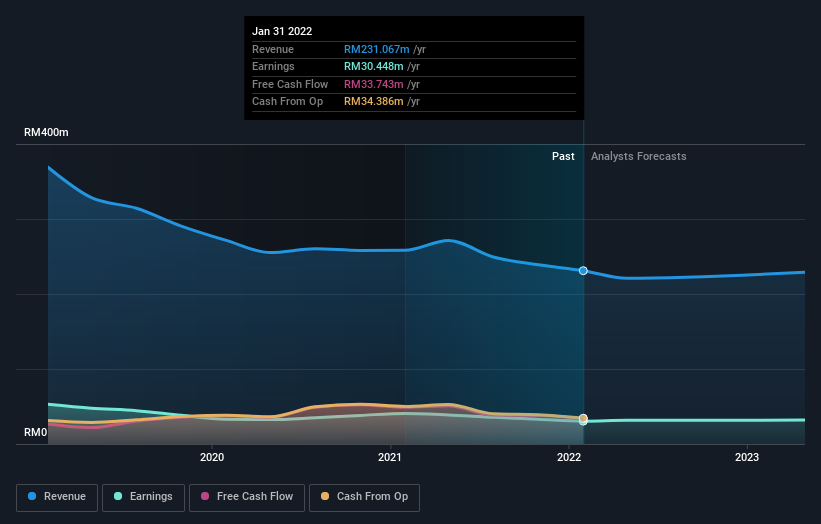Image resolution: width=821 pixels, height=524 pixels.
Task: Click the 2023 x-axis label
Action: [x=747, y=457]
